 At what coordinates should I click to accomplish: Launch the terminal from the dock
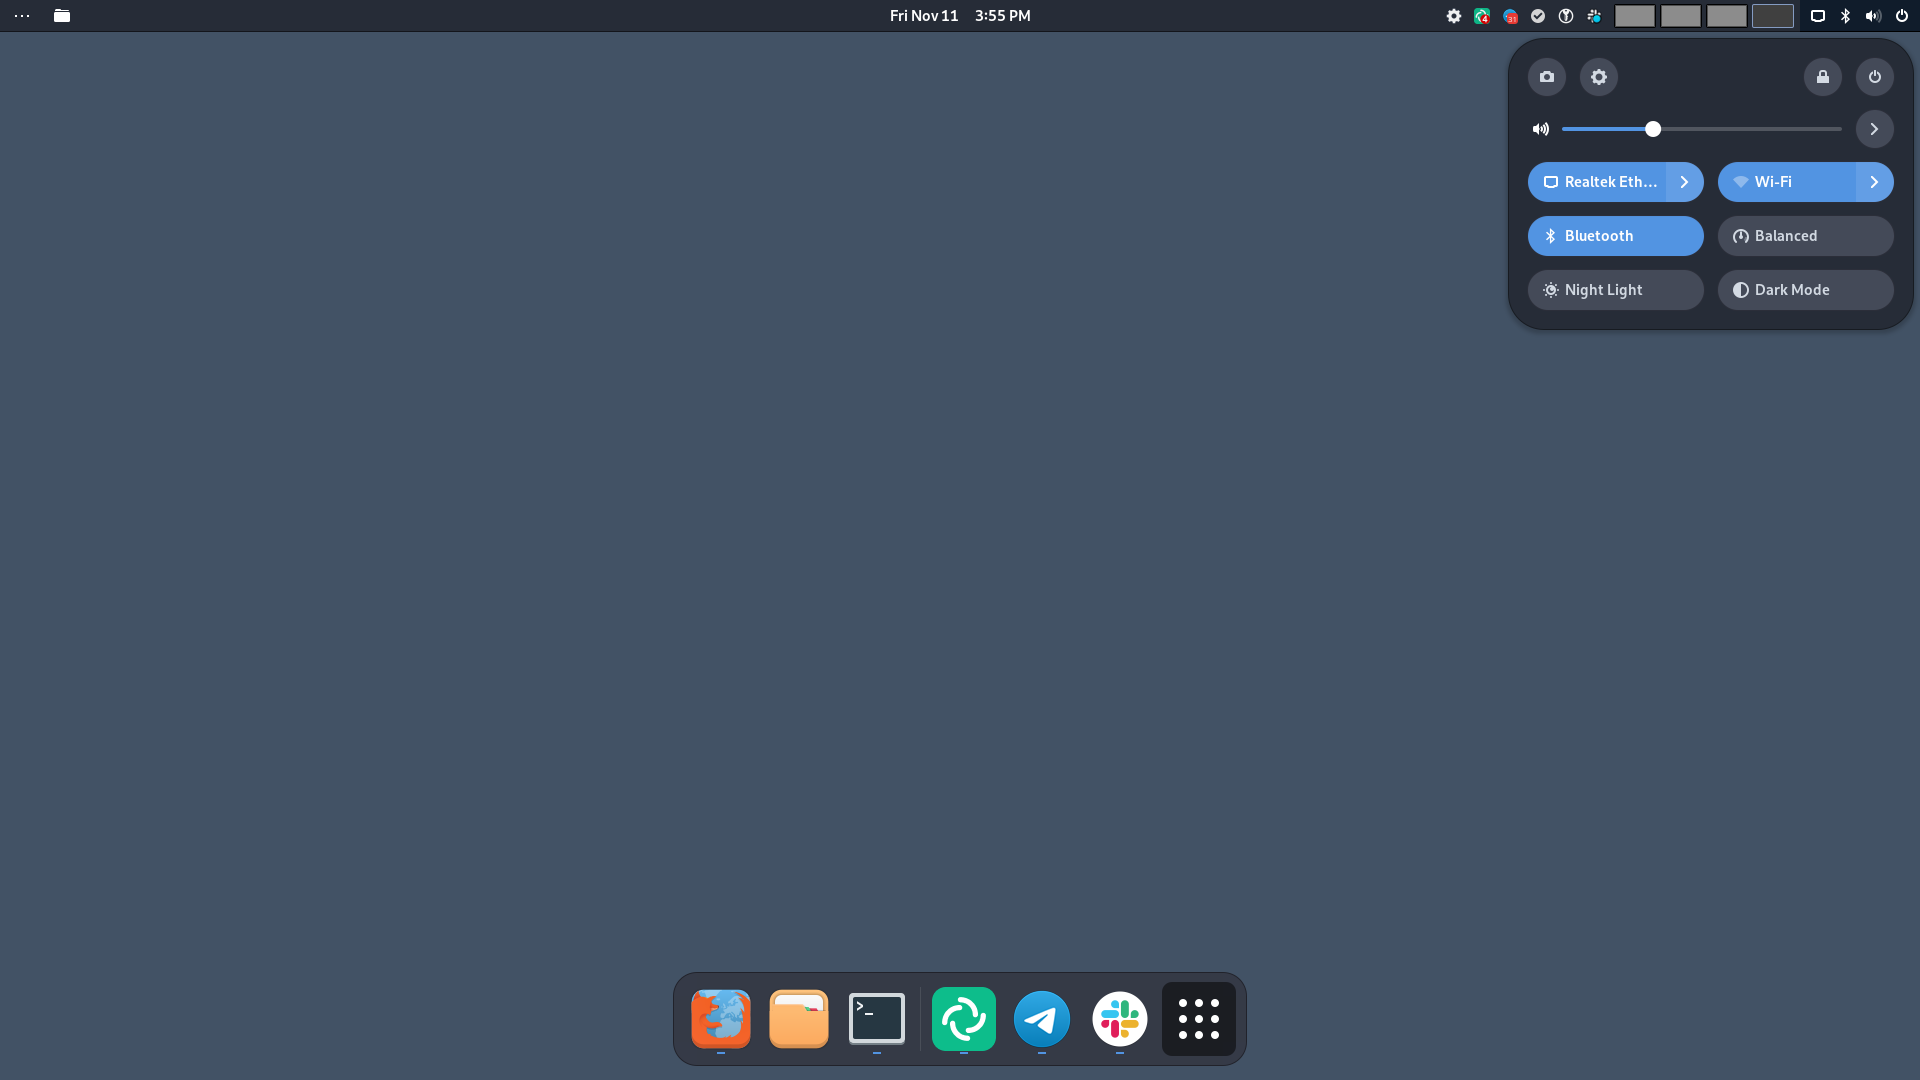pos(876,1019)
